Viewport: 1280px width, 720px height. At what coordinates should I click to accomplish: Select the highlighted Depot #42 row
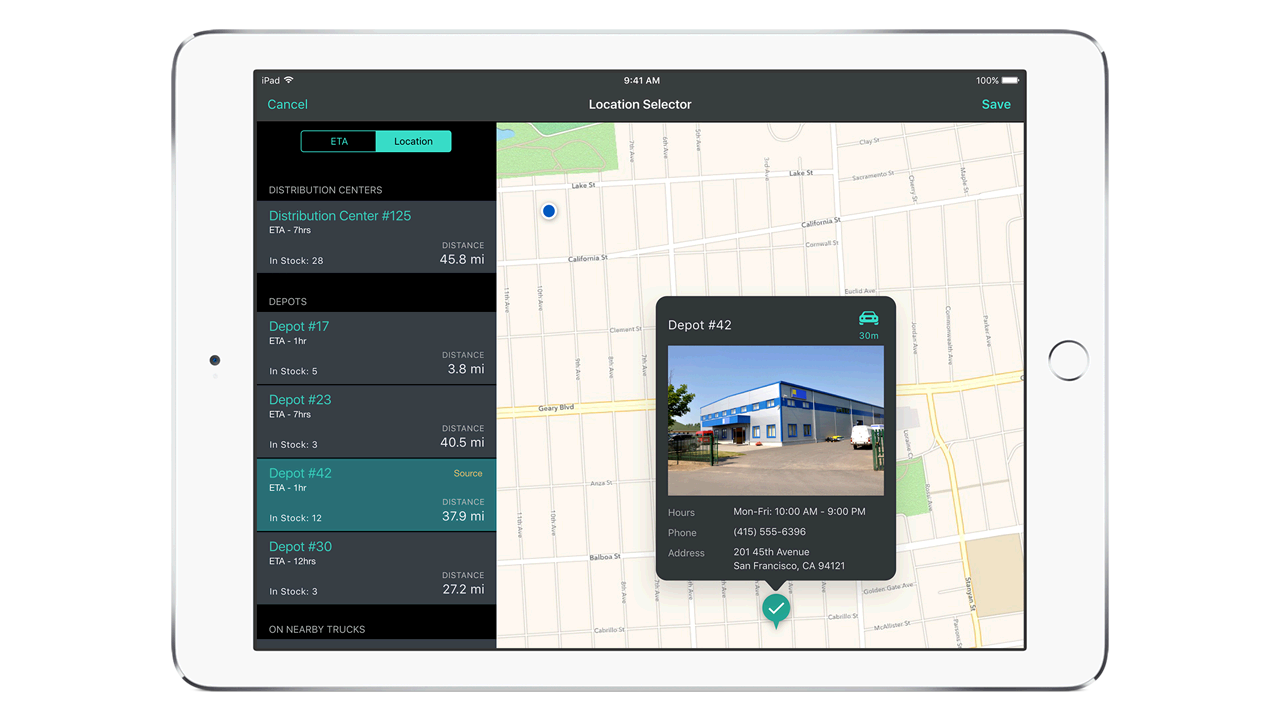click(376, 495)
